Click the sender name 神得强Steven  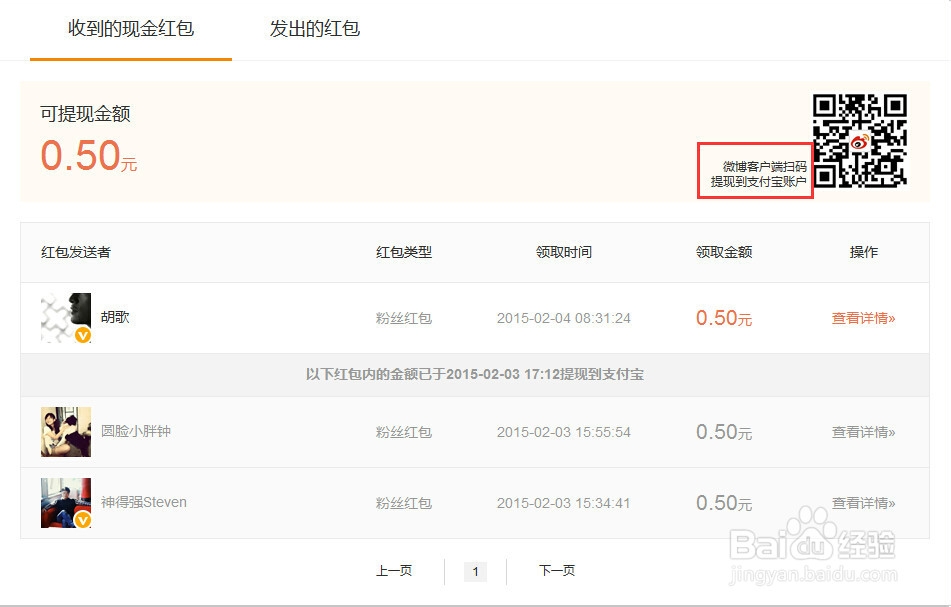tap(144, 502)
